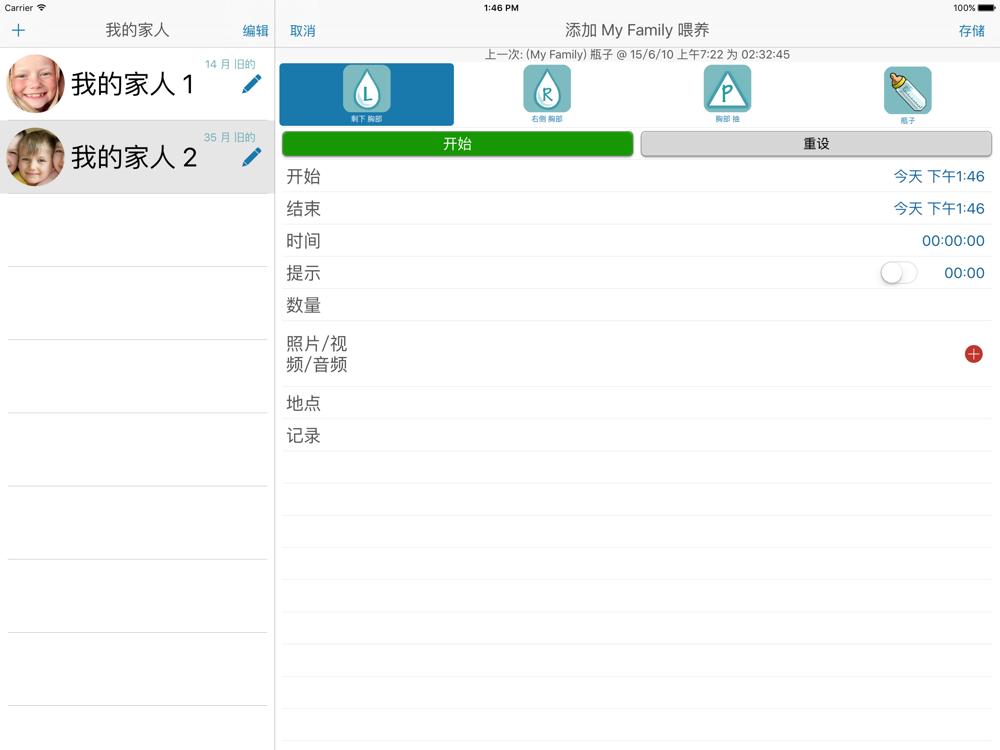Reset the timer with 重设 button

coord(816,143)
